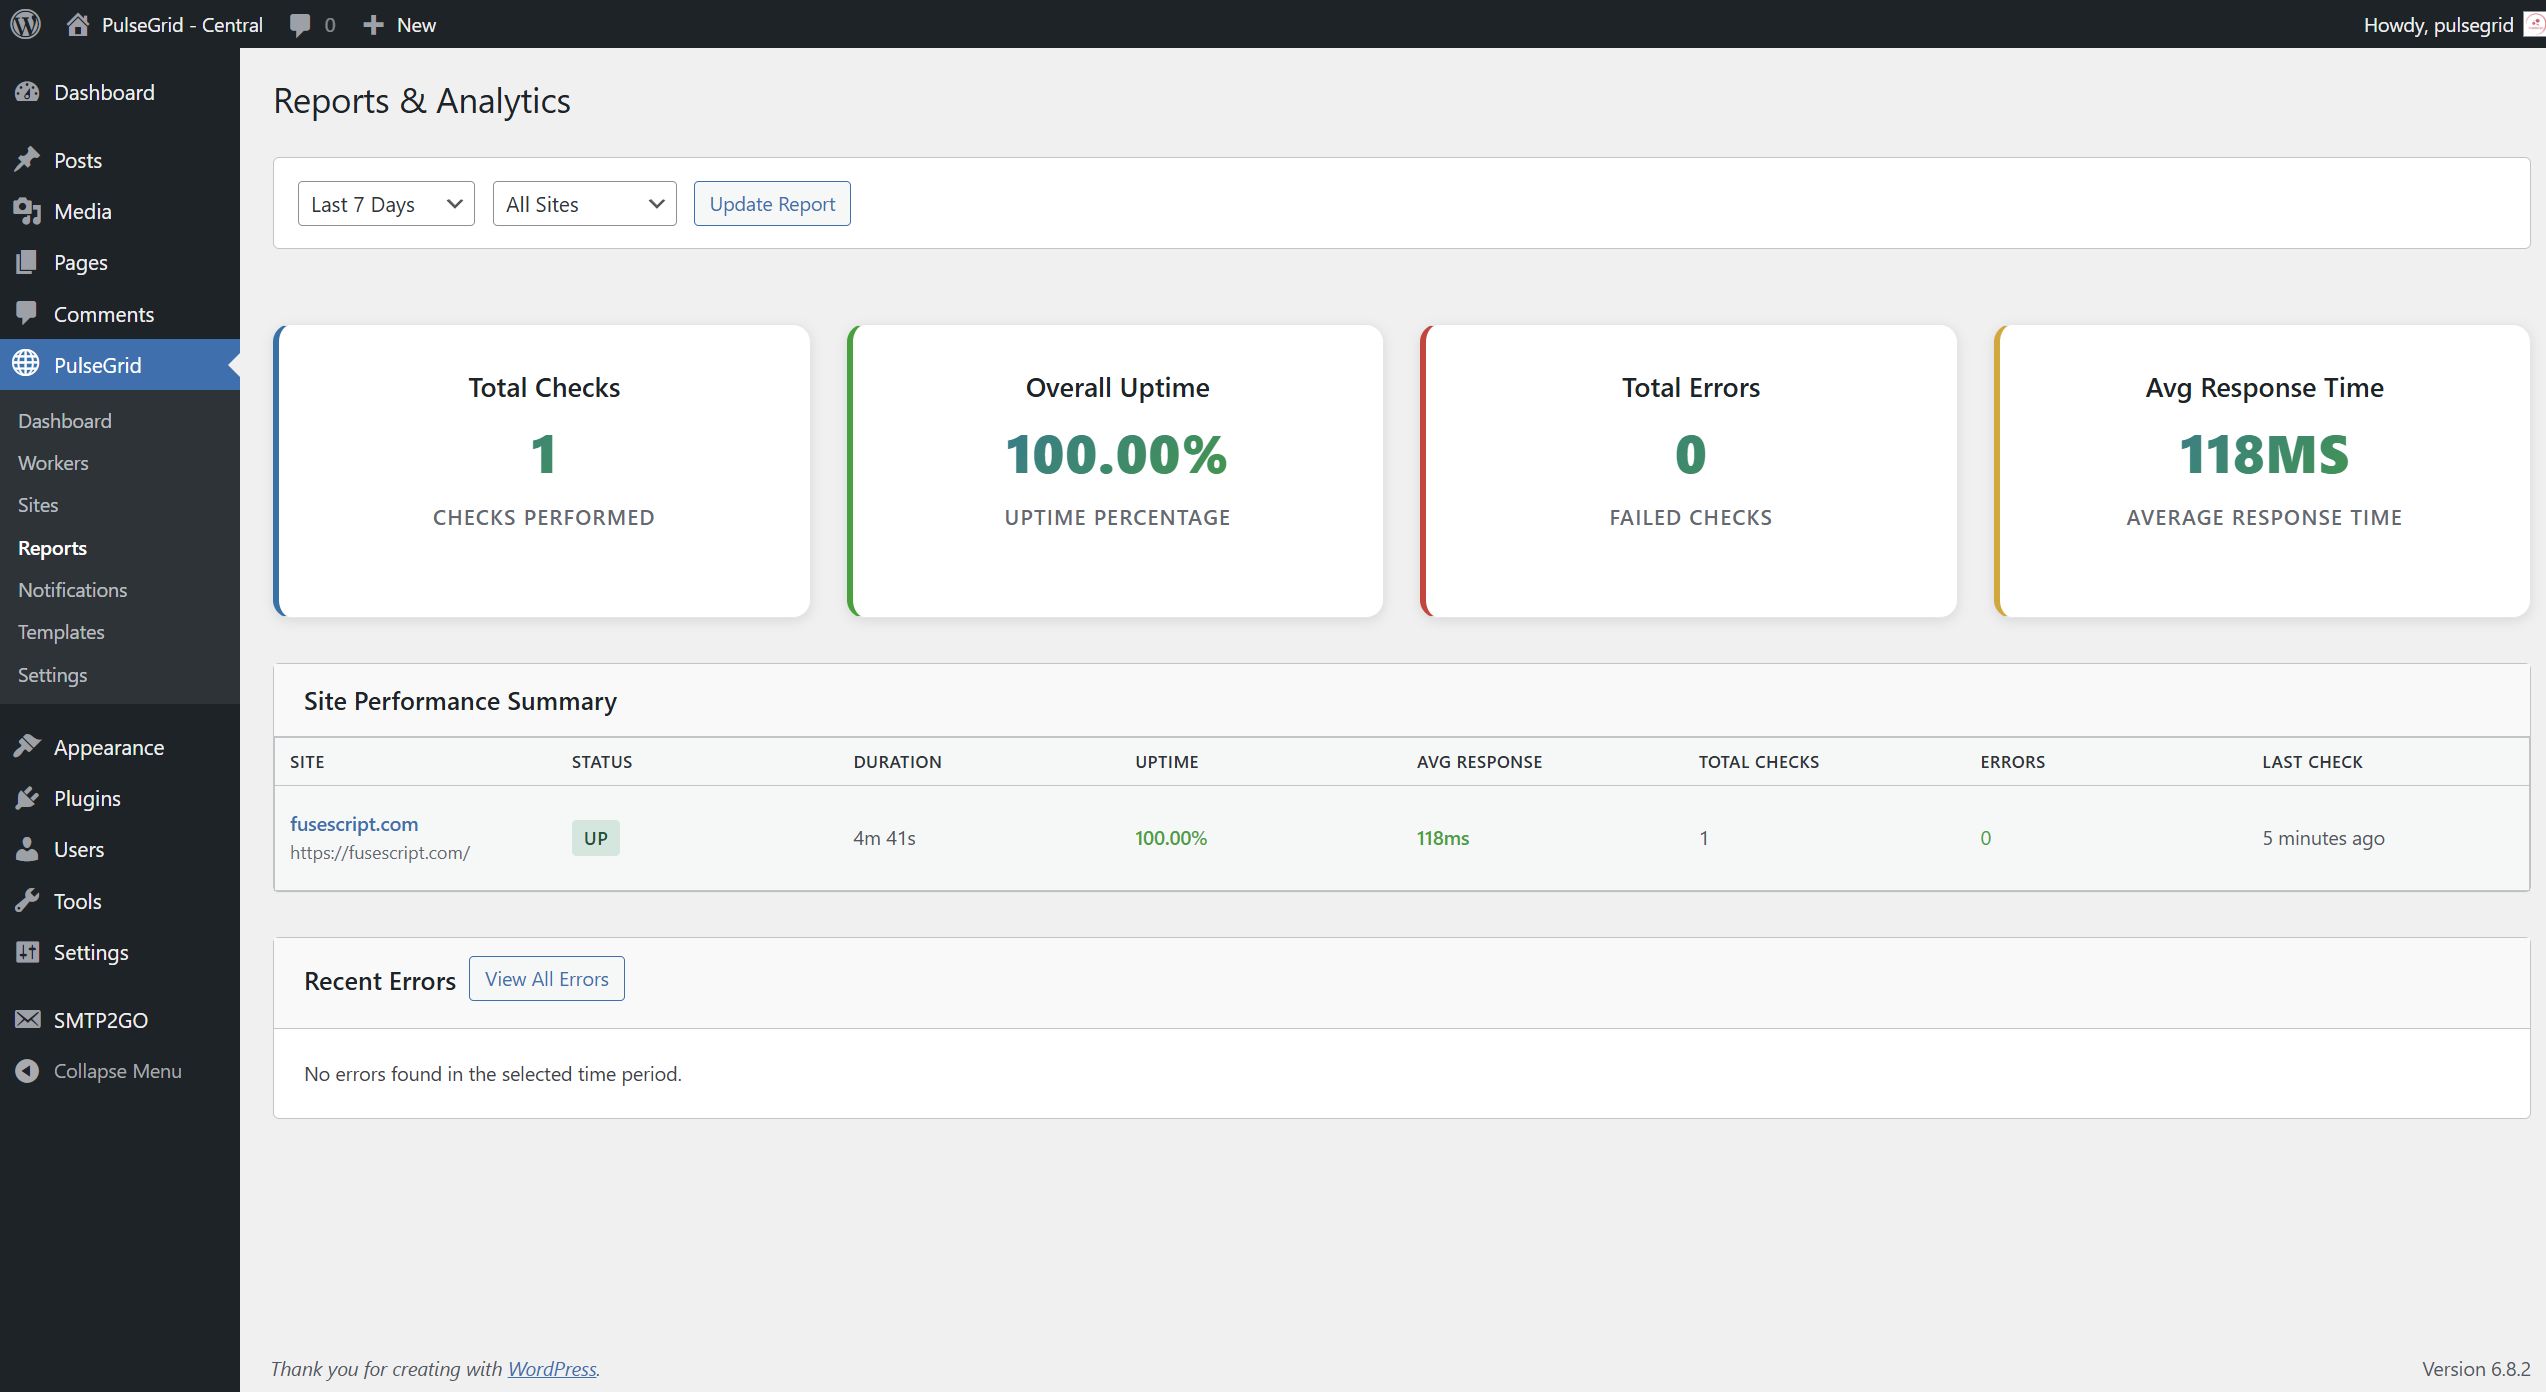Click the Plugins plug icon
Image resolution: width=2546 pixels, height=1392 pixels.
pyautogui.click(x=27, y=798)
